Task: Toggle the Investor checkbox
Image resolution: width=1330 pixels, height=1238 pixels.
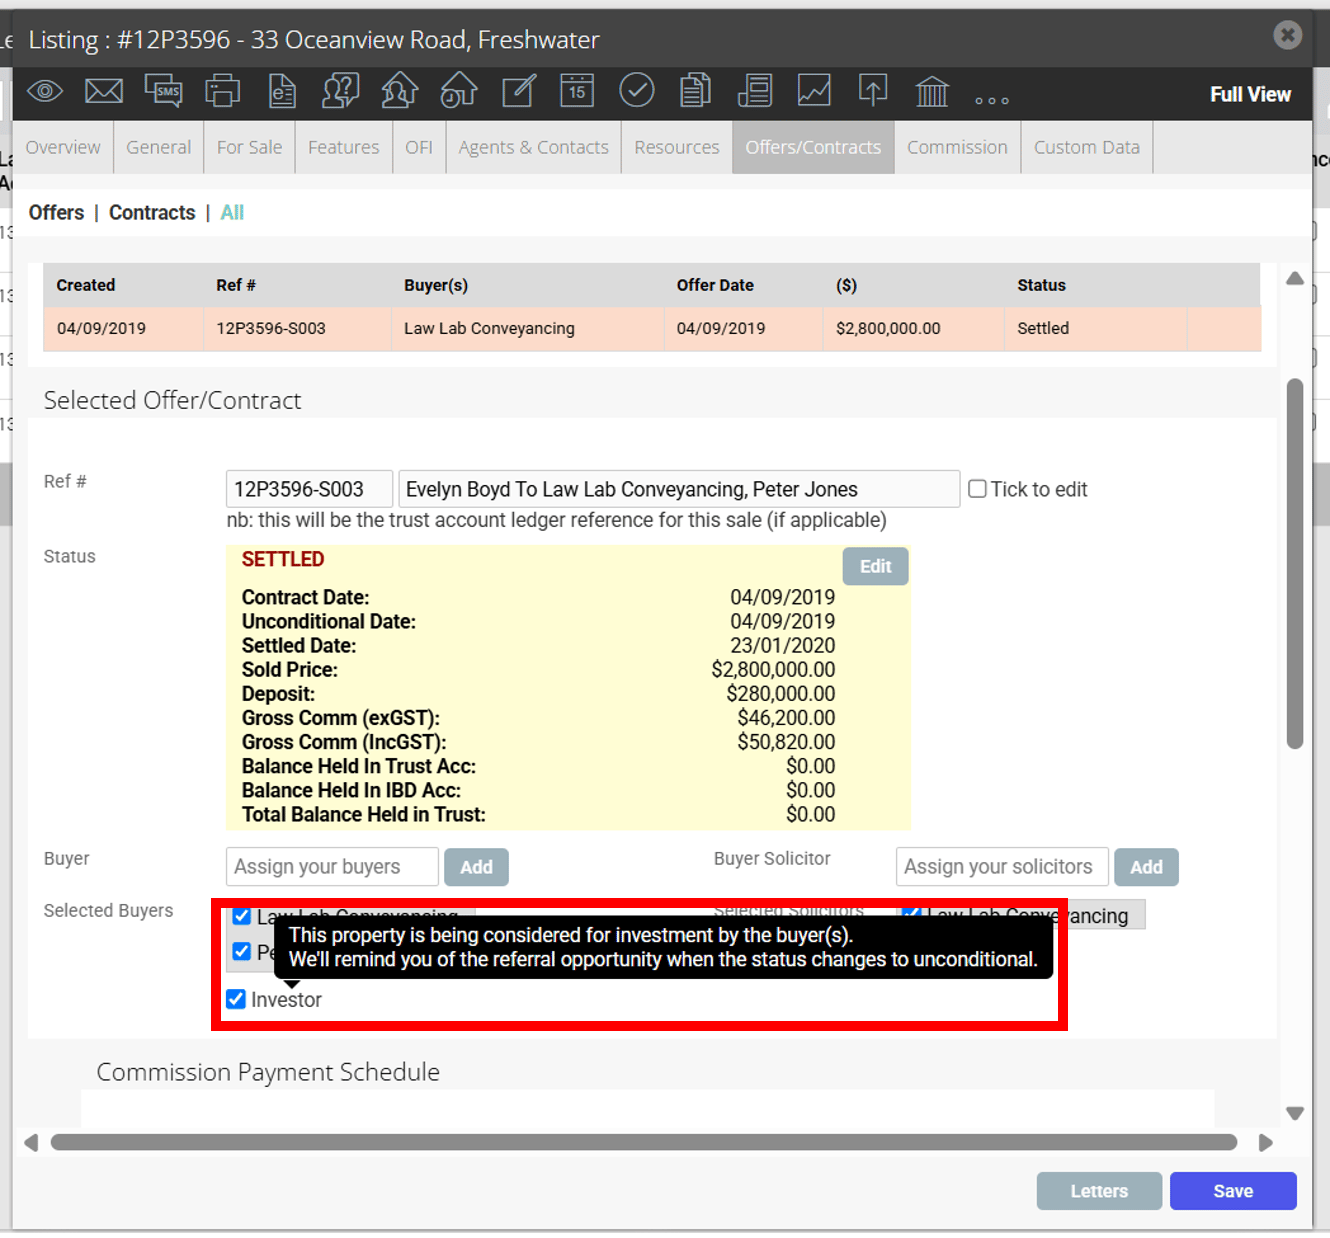Action: click(236, 999)
